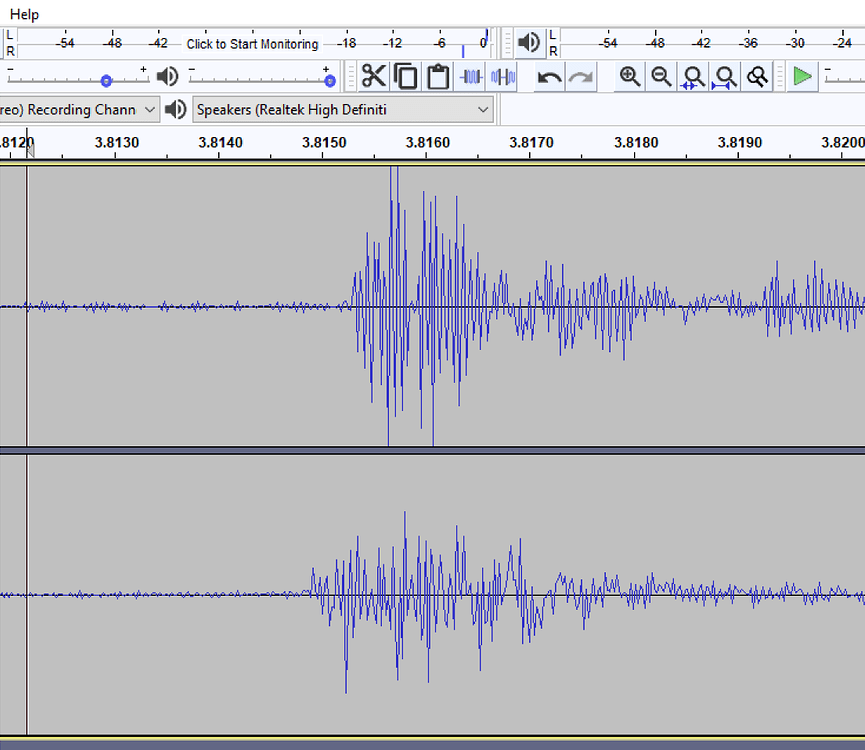Viewport: 865px width, 750px height.
Task: Click the Zoom Toggle icon
Action: click(x=757, y=77)
